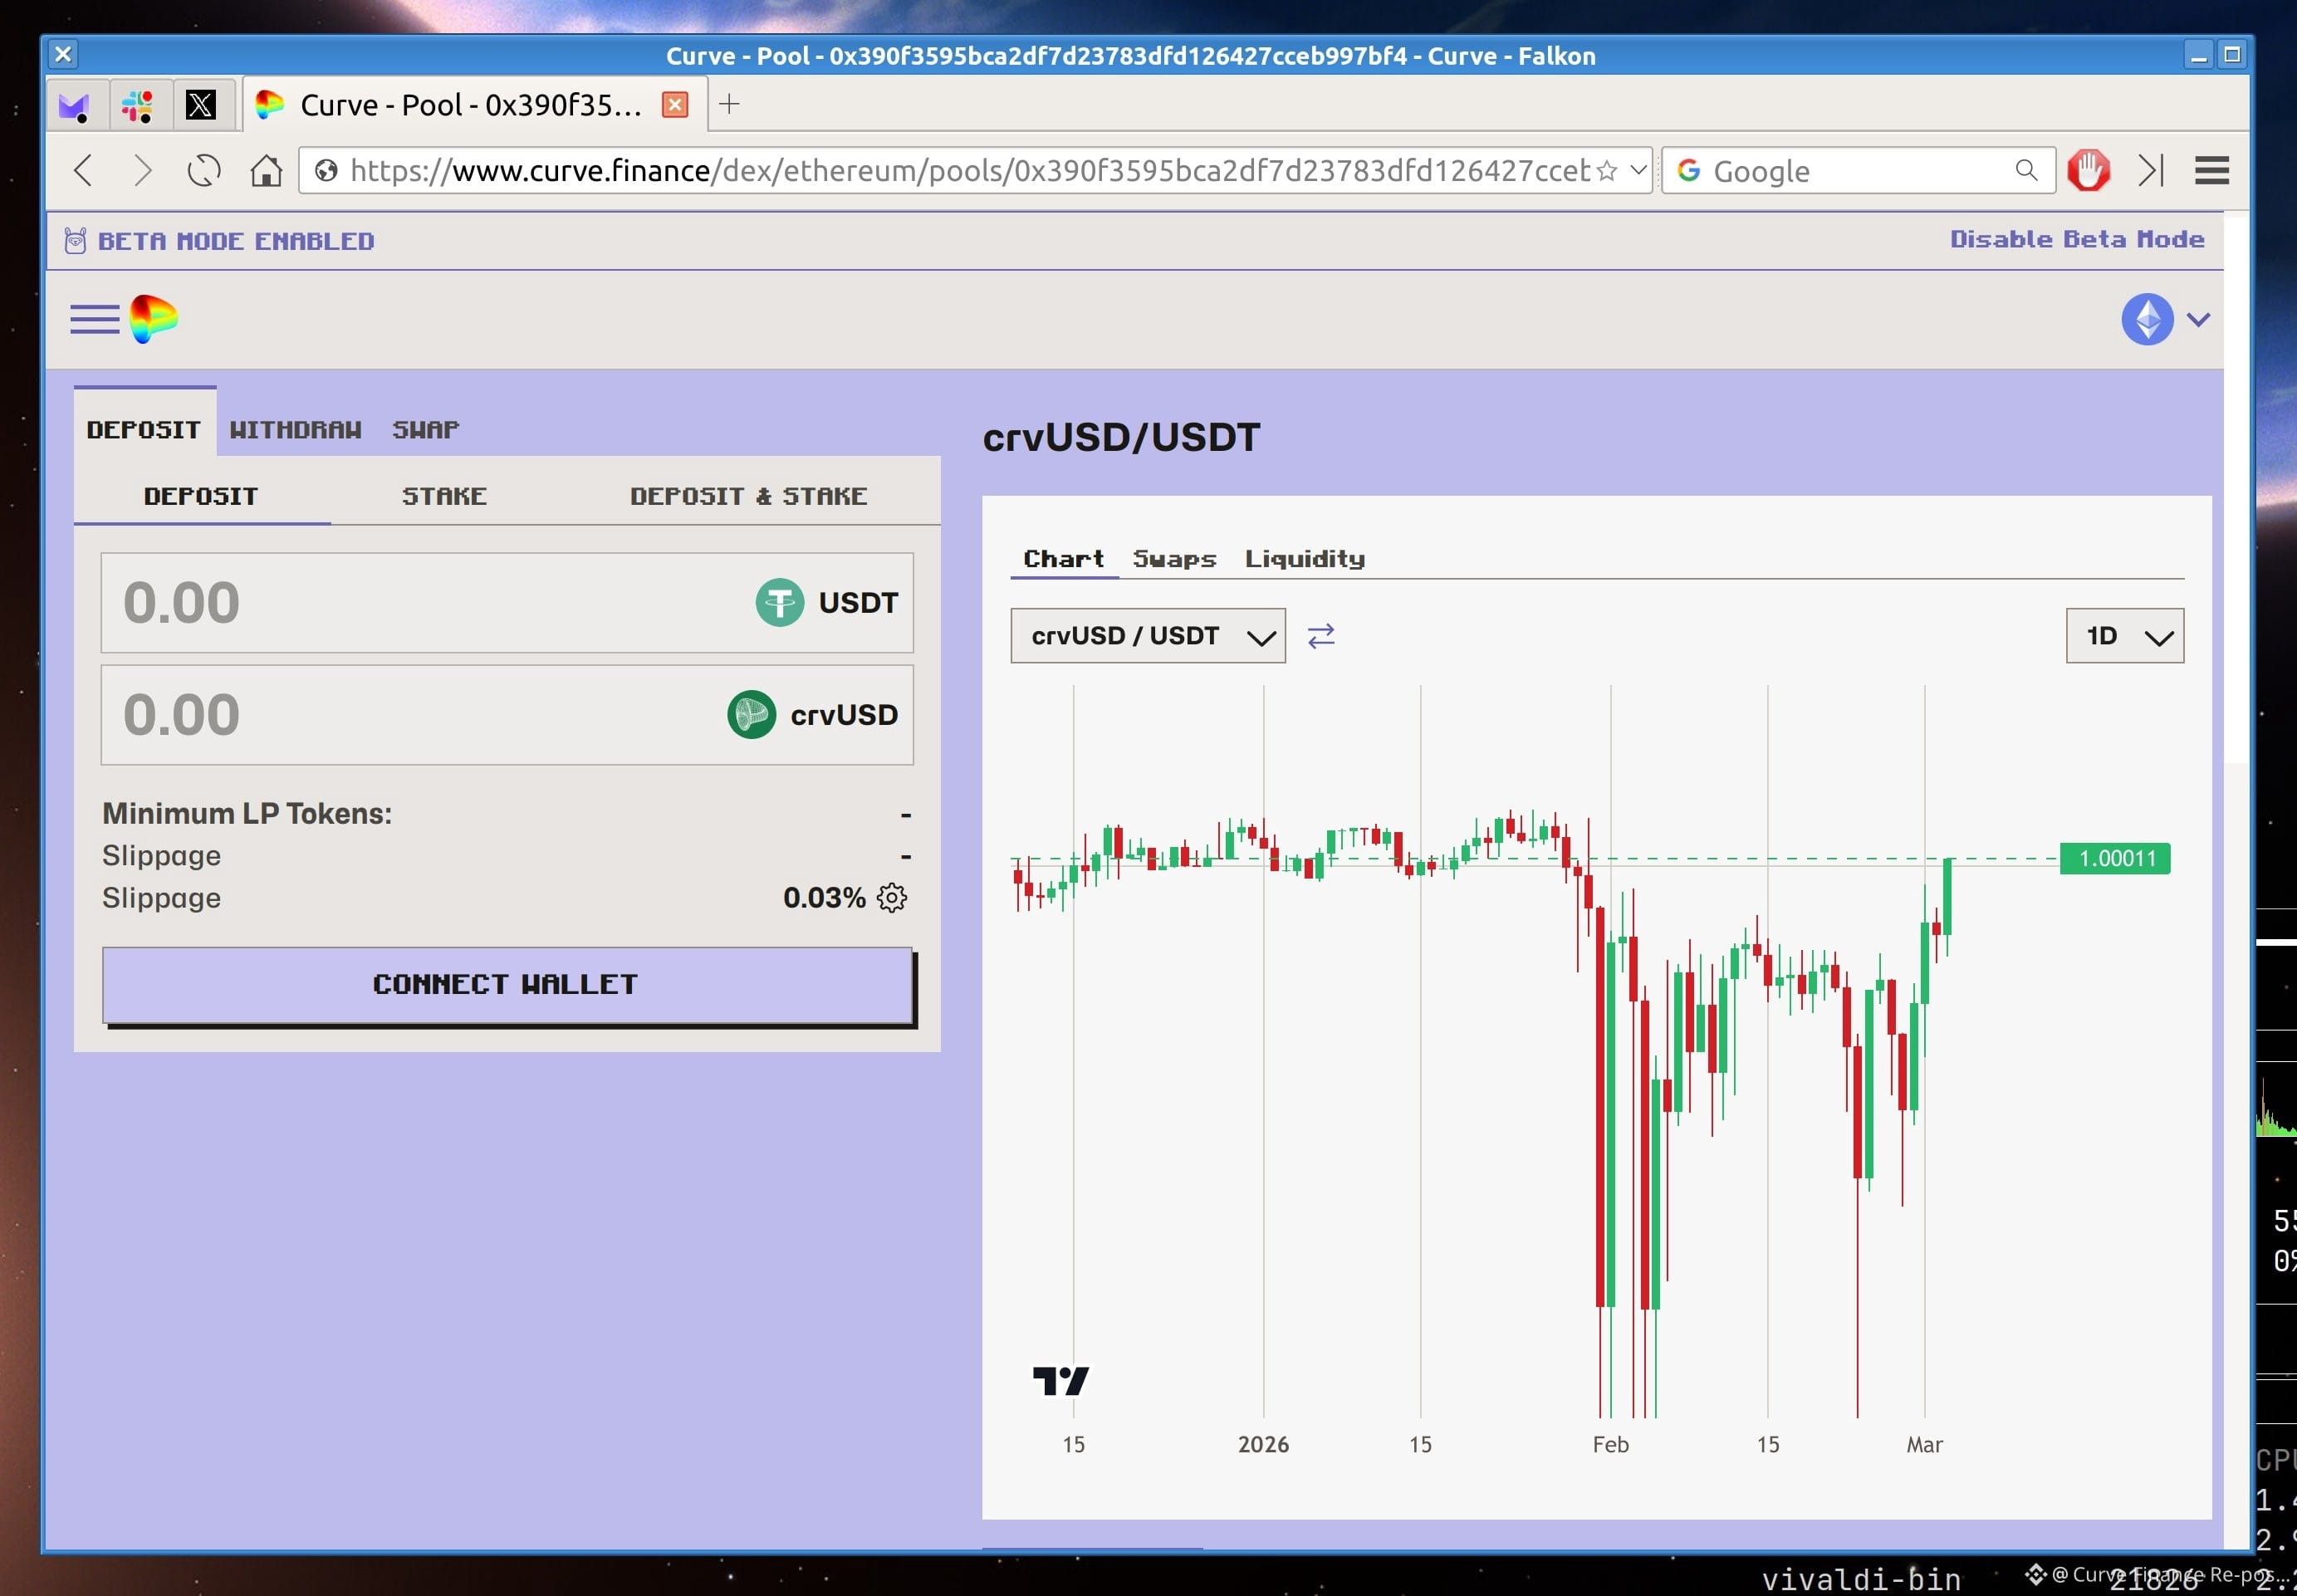
Task: Click the Curve rainbow logo
Action: point(154,319)
